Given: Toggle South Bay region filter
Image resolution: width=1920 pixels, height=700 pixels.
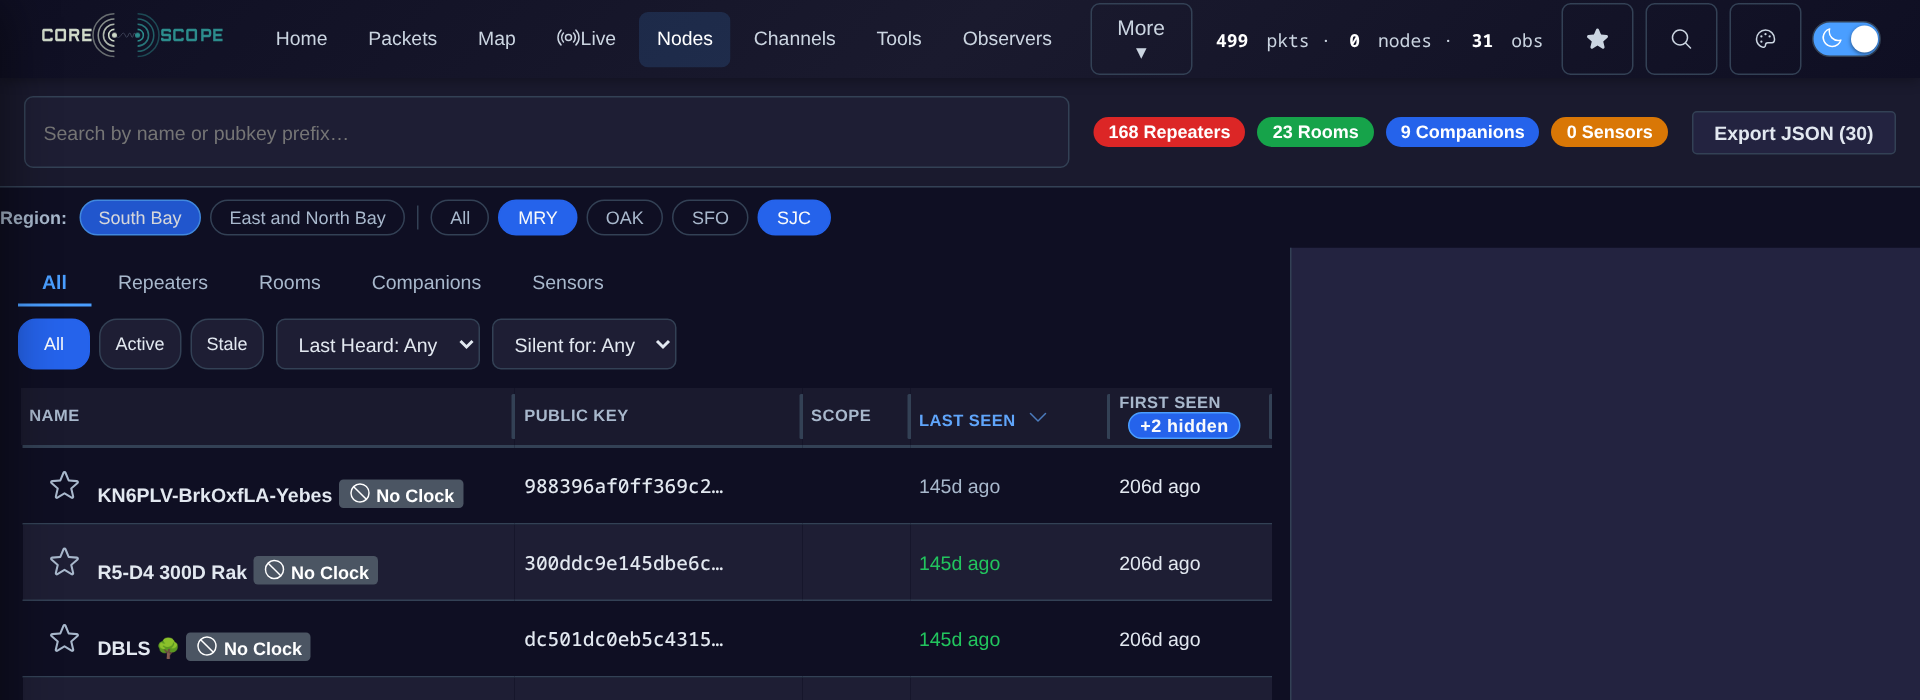Looking at the screenshot, I should (x=140, y=218).
